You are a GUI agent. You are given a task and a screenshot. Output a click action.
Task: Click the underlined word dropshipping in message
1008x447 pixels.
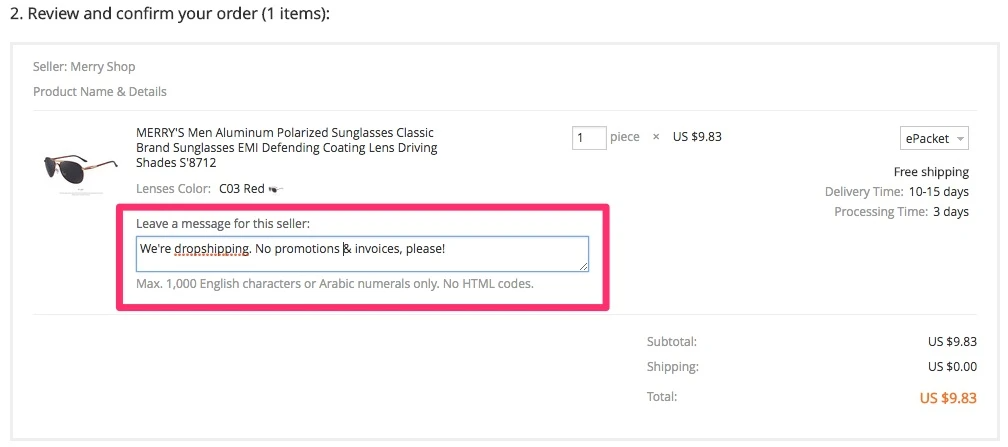coord(212,249)
